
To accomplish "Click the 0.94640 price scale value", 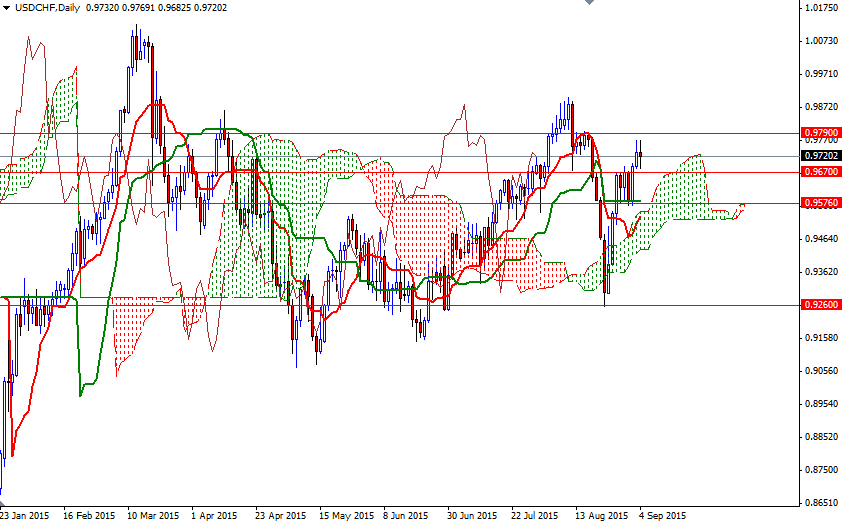I will coord(822,238).
